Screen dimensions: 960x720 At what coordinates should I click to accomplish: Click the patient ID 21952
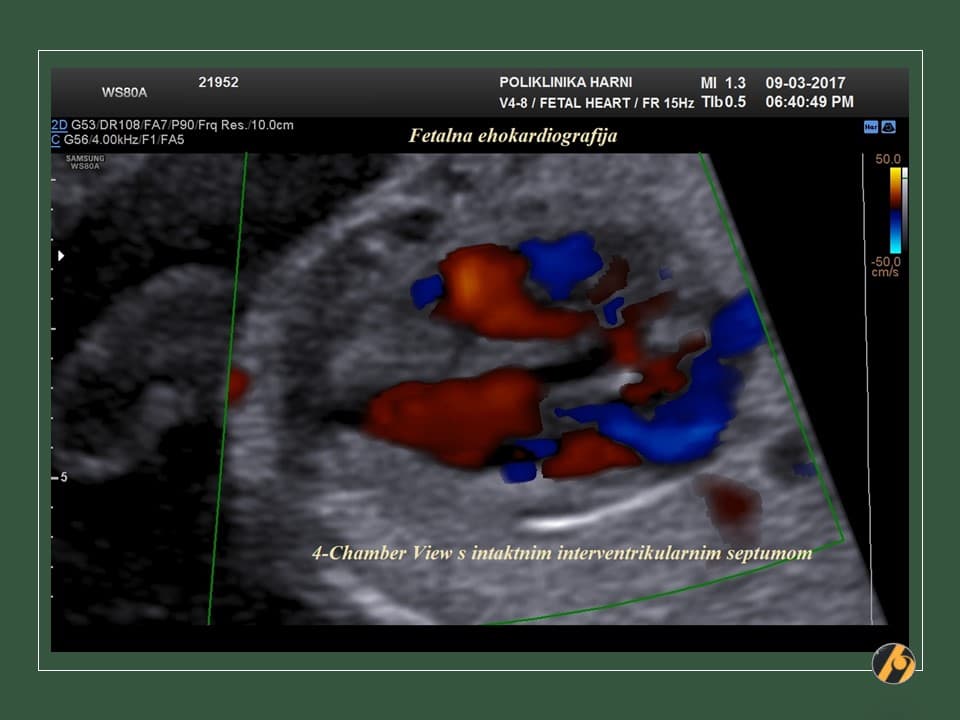218,83
